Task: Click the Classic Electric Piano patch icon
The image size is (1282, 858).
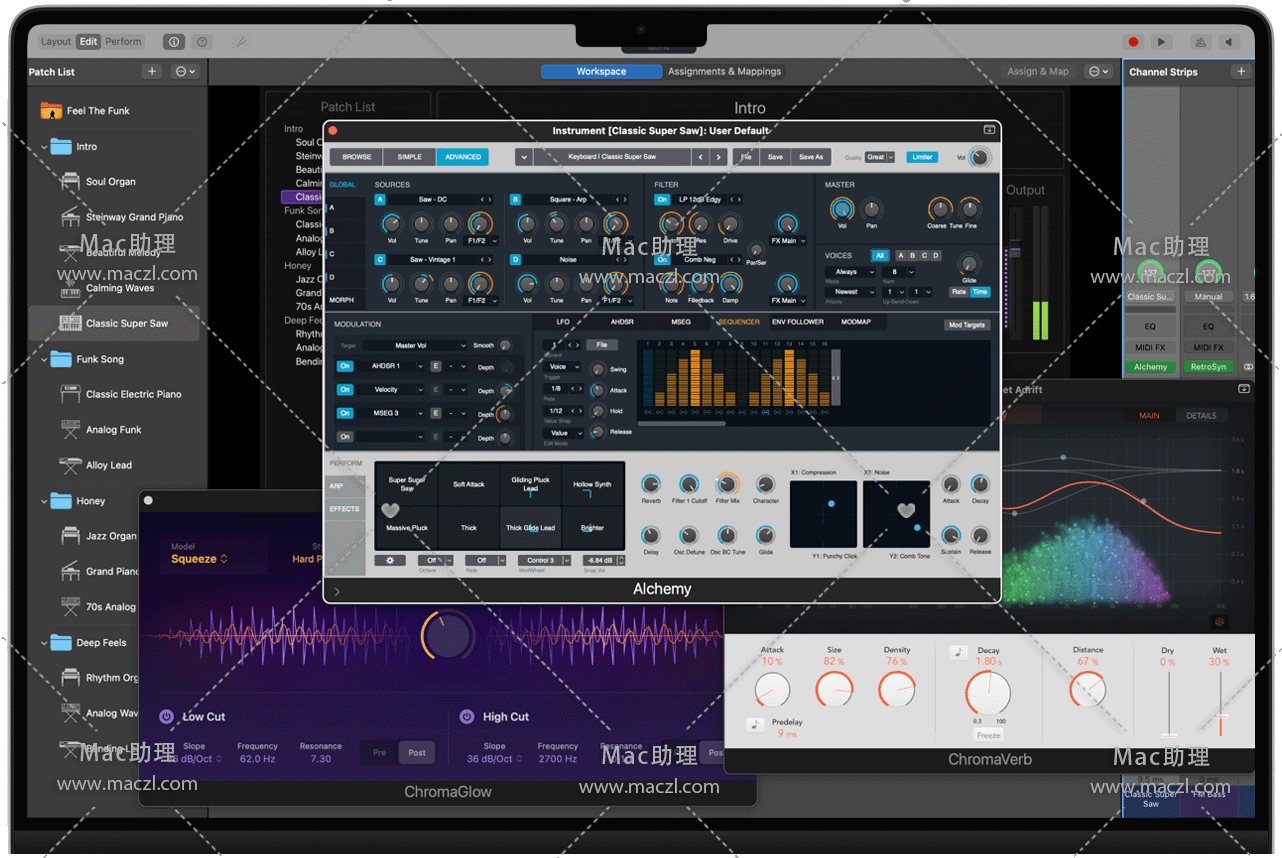Action: (70, 394)
